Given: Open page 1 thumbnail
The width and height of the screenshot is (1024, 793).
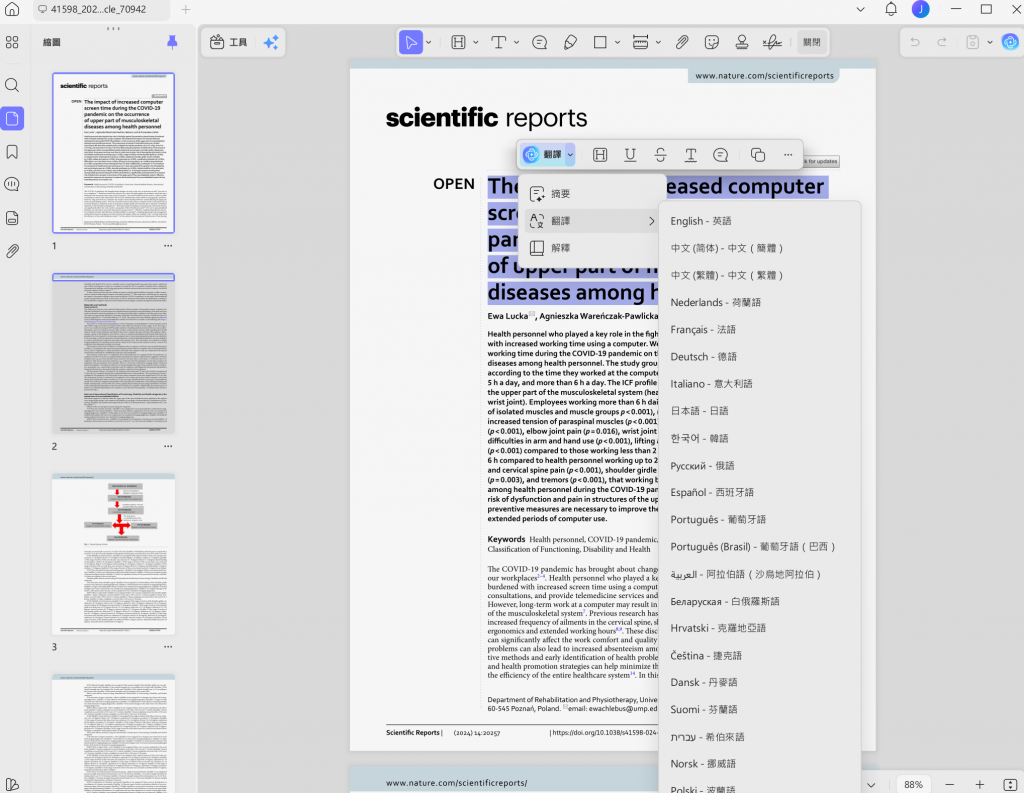Looking at the screenshot, I should (114, 153).
